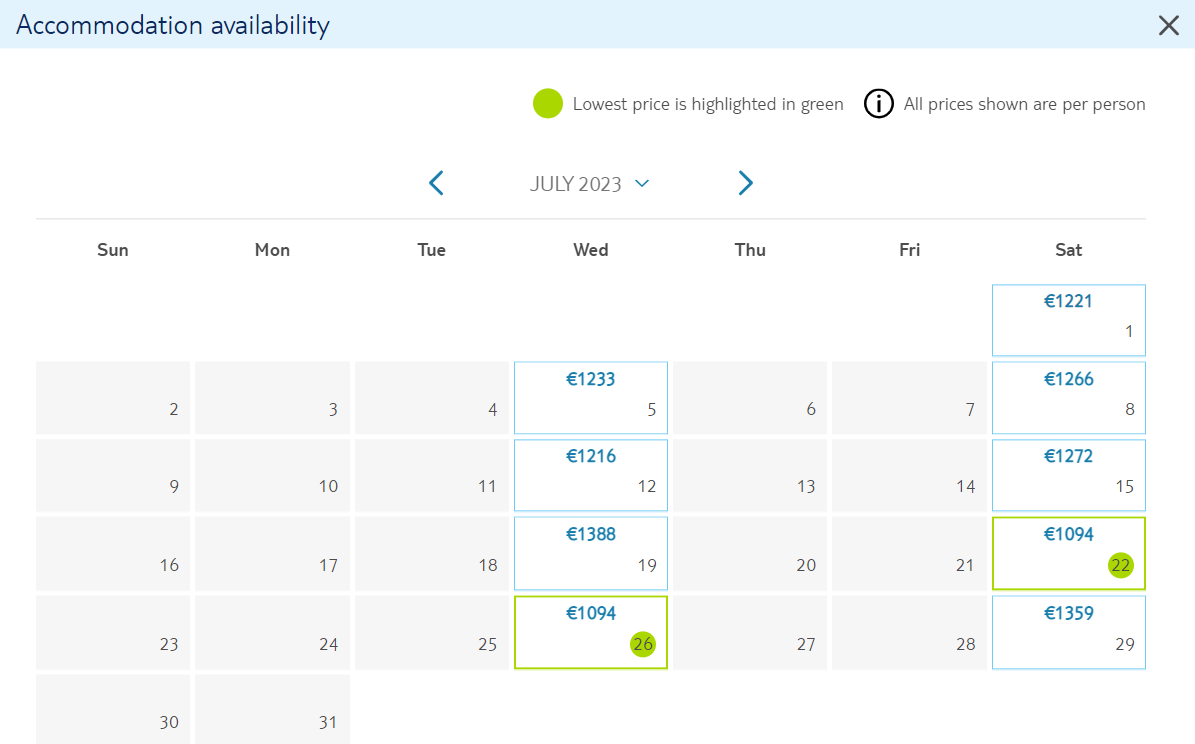Go to the previous month arrow
Viewport: 1195px width, 744px height.
436,183
